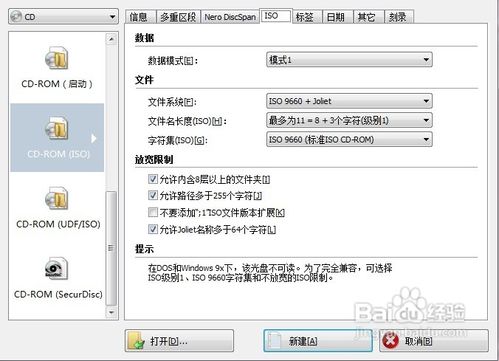Switch to the 多重区段 tab

pos(178,17)
